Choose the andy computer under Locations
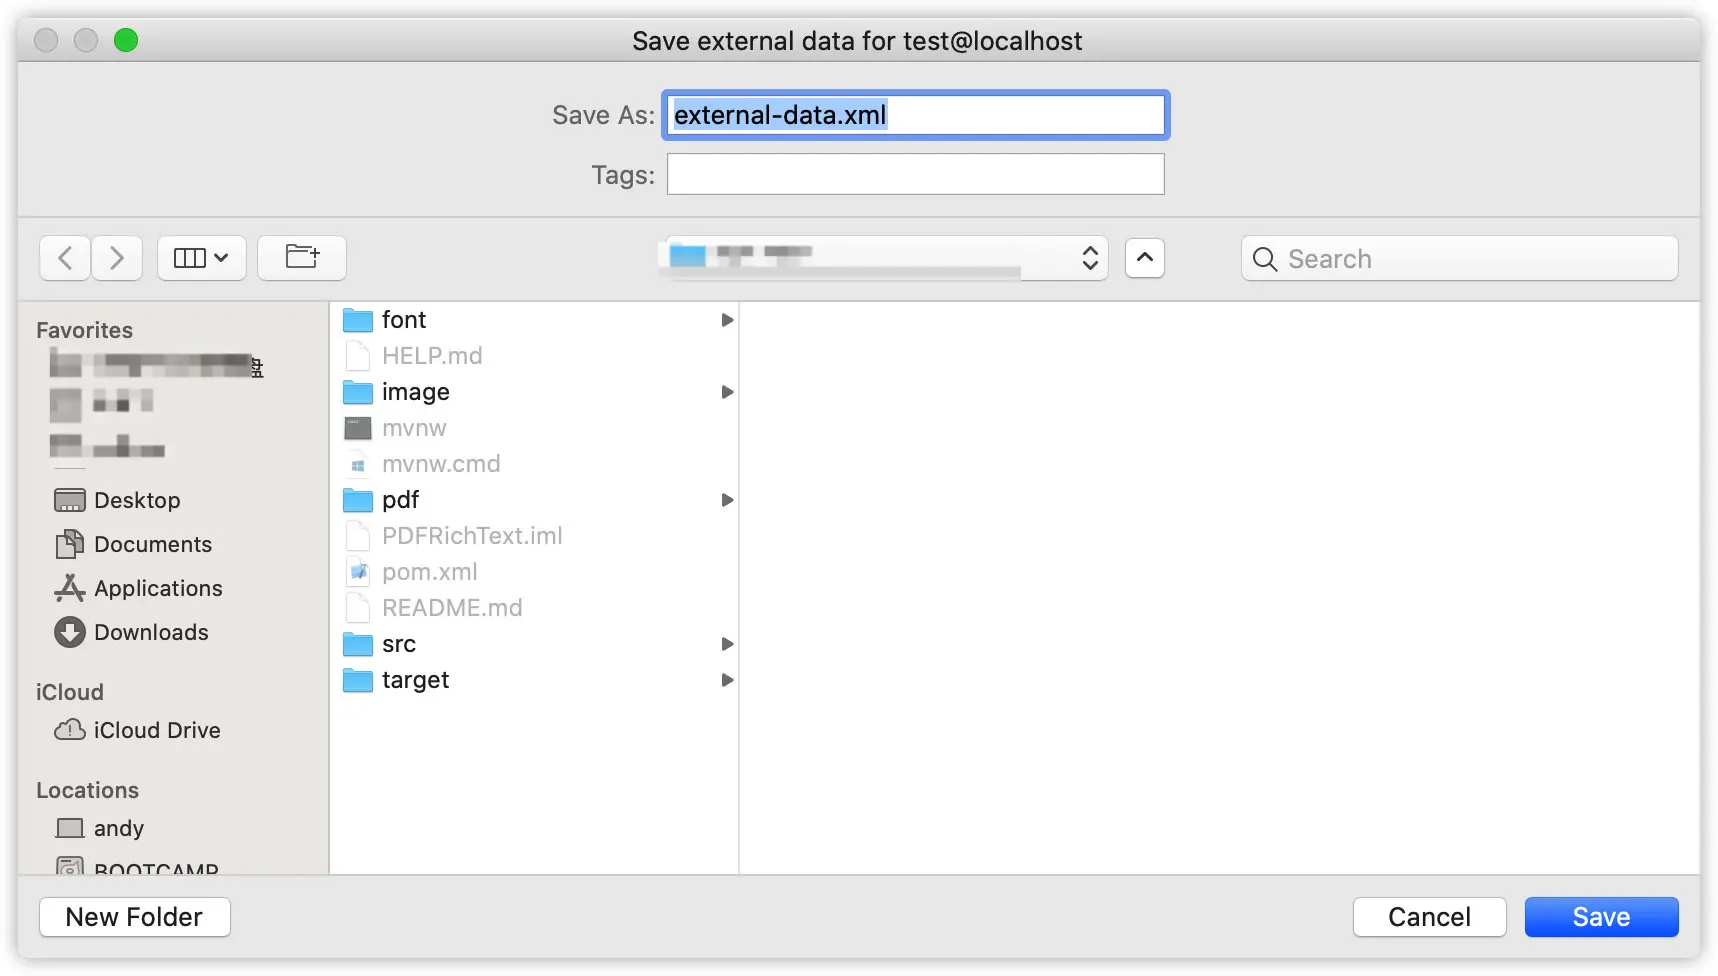The image size is (1718, 976). point(118,828)
